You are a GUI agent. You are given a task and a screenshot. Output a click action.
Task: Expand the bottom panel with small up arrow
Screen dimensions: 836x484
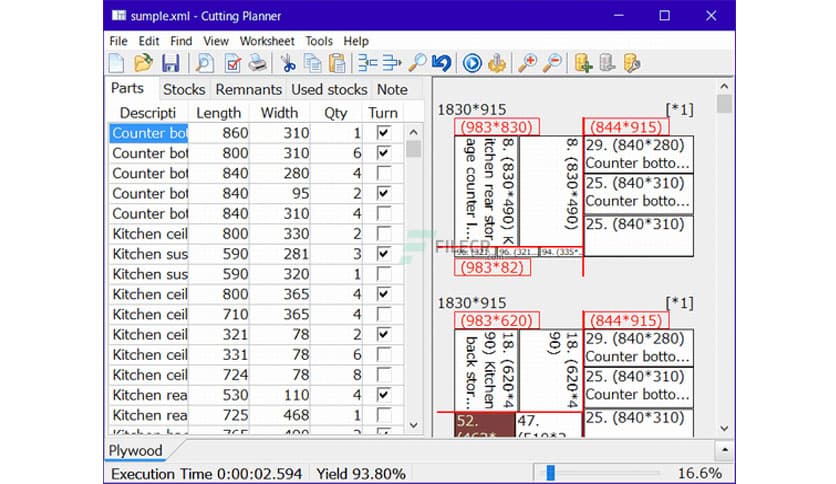[725, 450]
